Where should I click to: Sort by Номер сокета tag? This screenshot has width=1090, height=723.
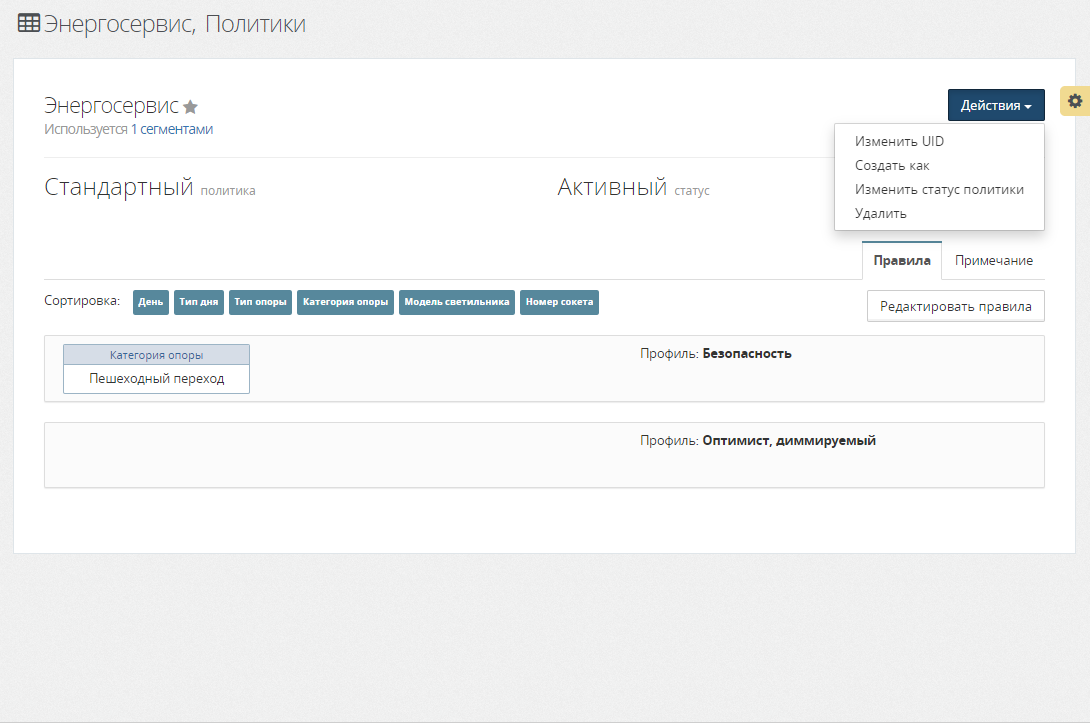(559, 302)
